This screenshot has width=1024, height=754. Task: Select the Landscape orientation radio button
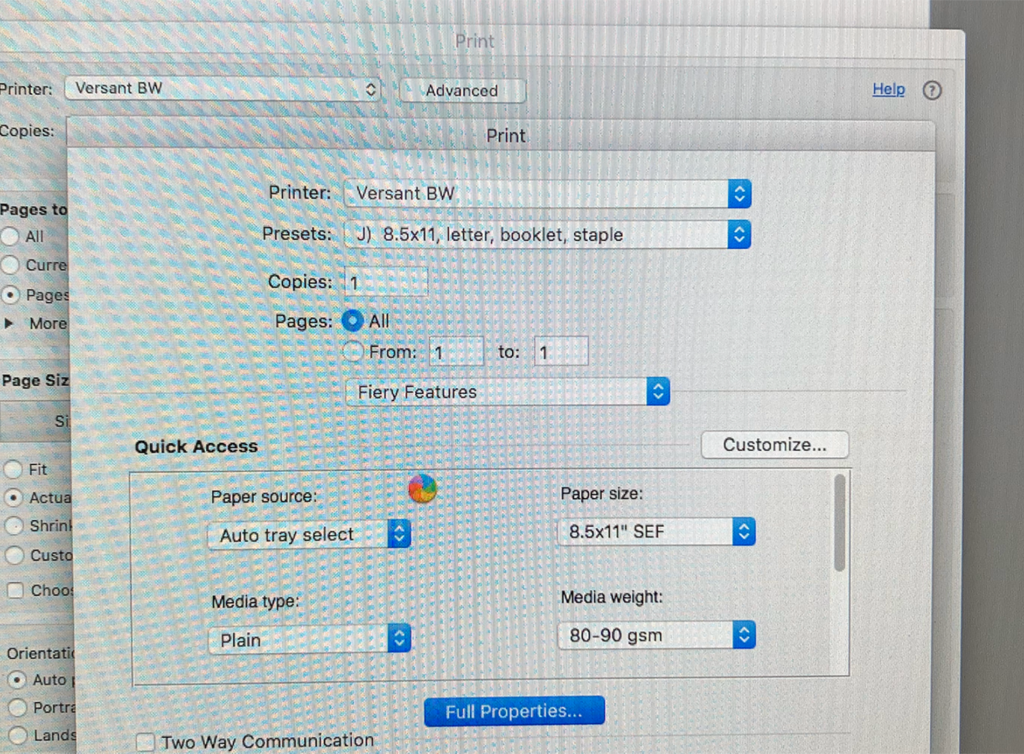(x=18, y=736)
